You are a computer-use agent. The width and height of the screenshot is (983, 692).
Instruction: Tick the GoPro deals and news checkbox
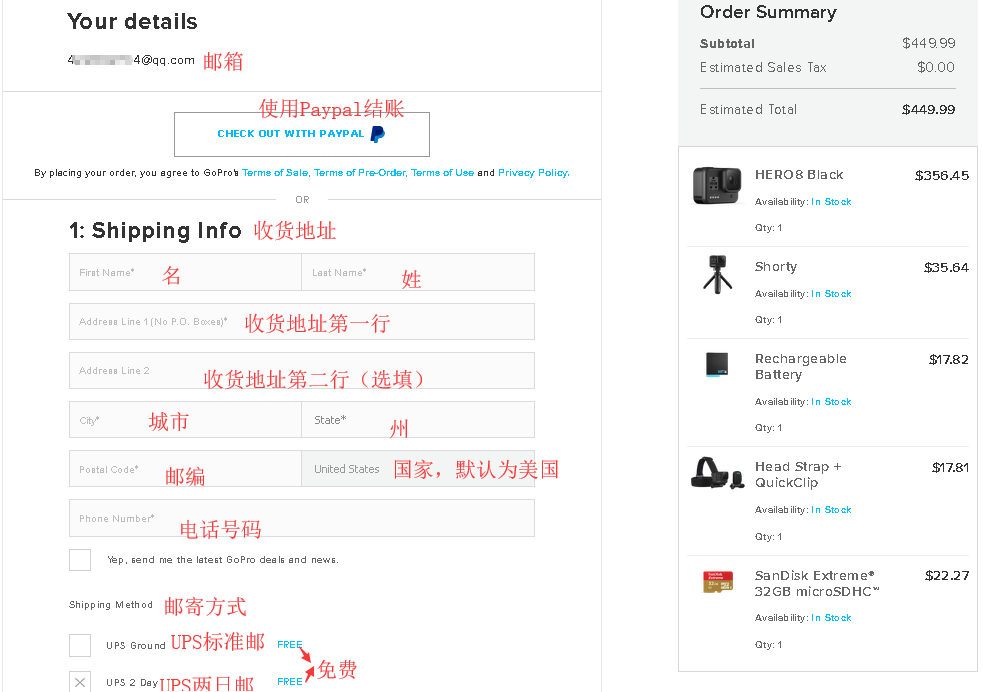(x=80, y=560)
